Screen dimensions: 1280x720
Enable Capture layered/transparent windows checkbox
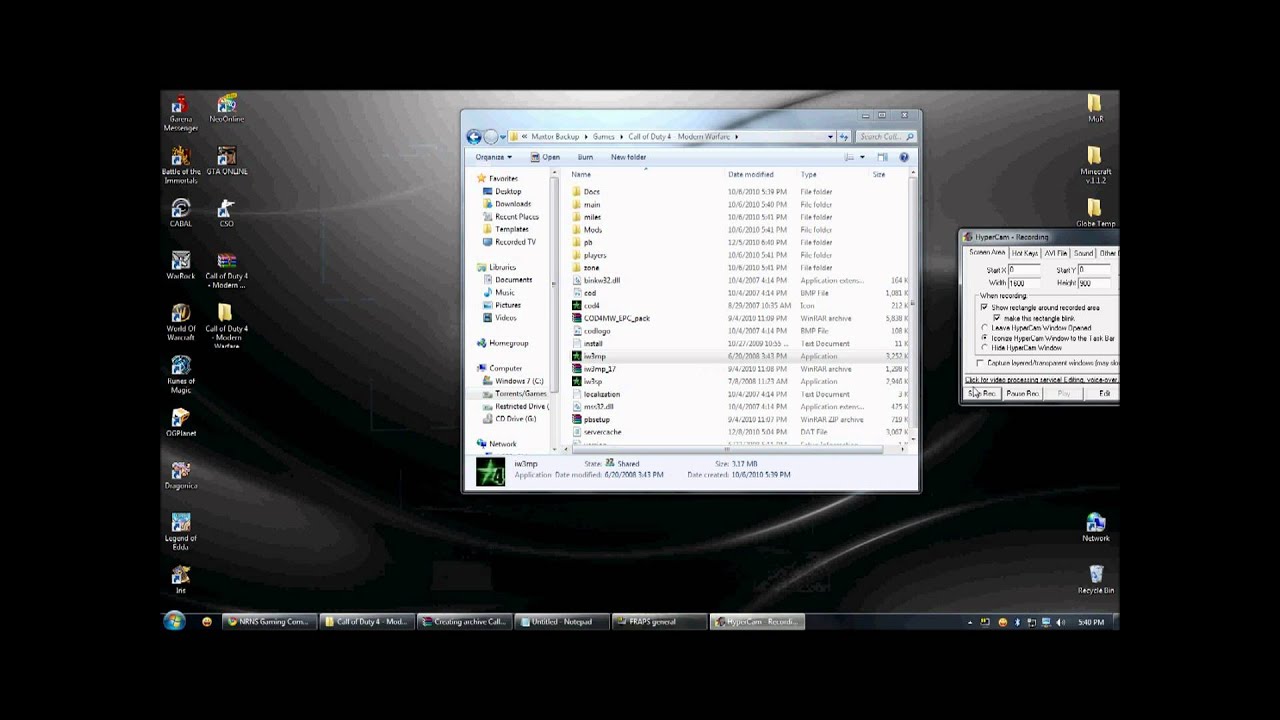(x=980, y=363)
